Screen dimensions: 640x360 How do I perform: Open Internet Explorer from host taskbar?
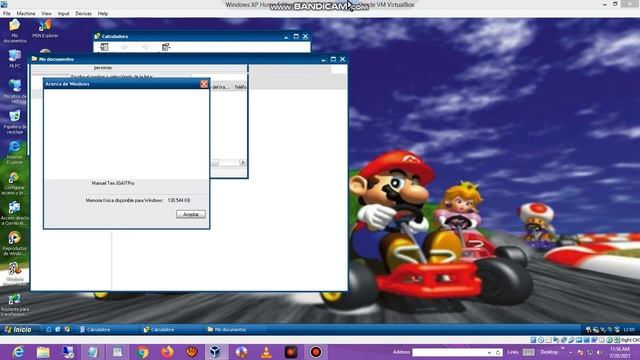point(18,352)
